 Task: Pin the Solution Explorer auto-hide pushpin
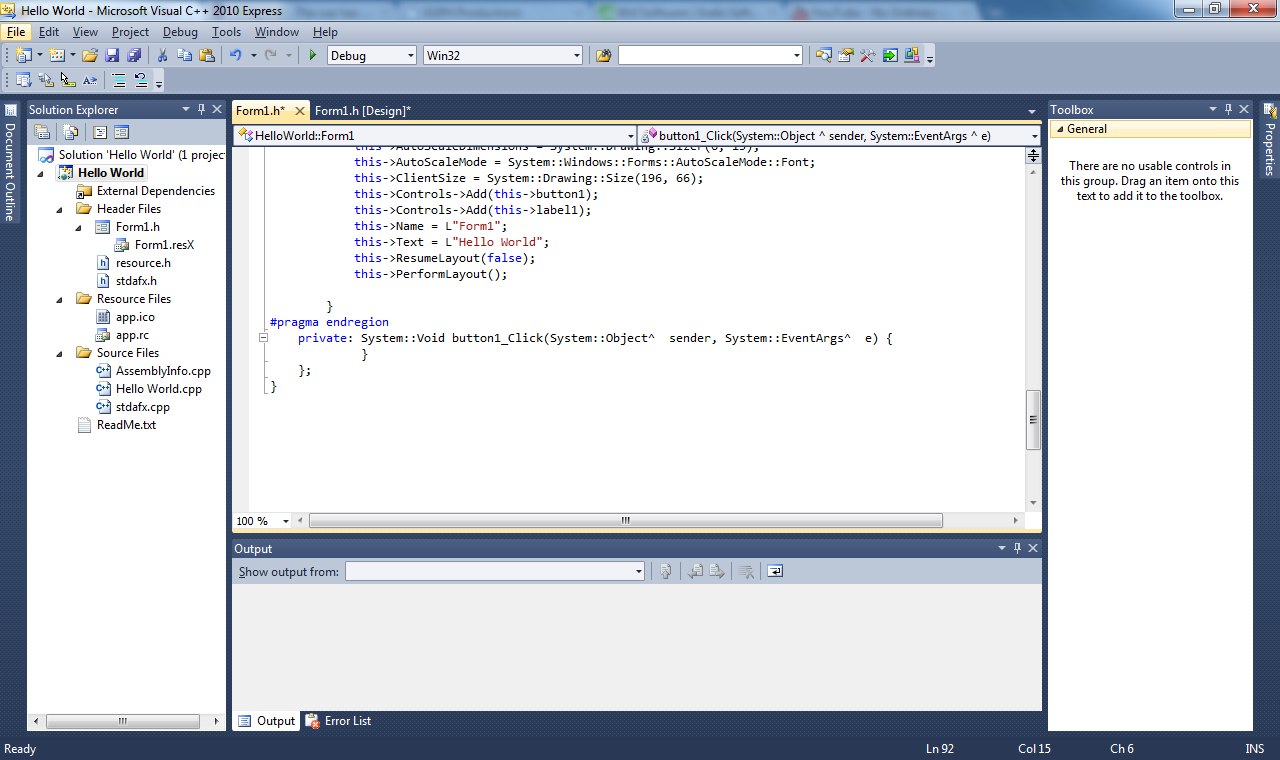point(202,109)
